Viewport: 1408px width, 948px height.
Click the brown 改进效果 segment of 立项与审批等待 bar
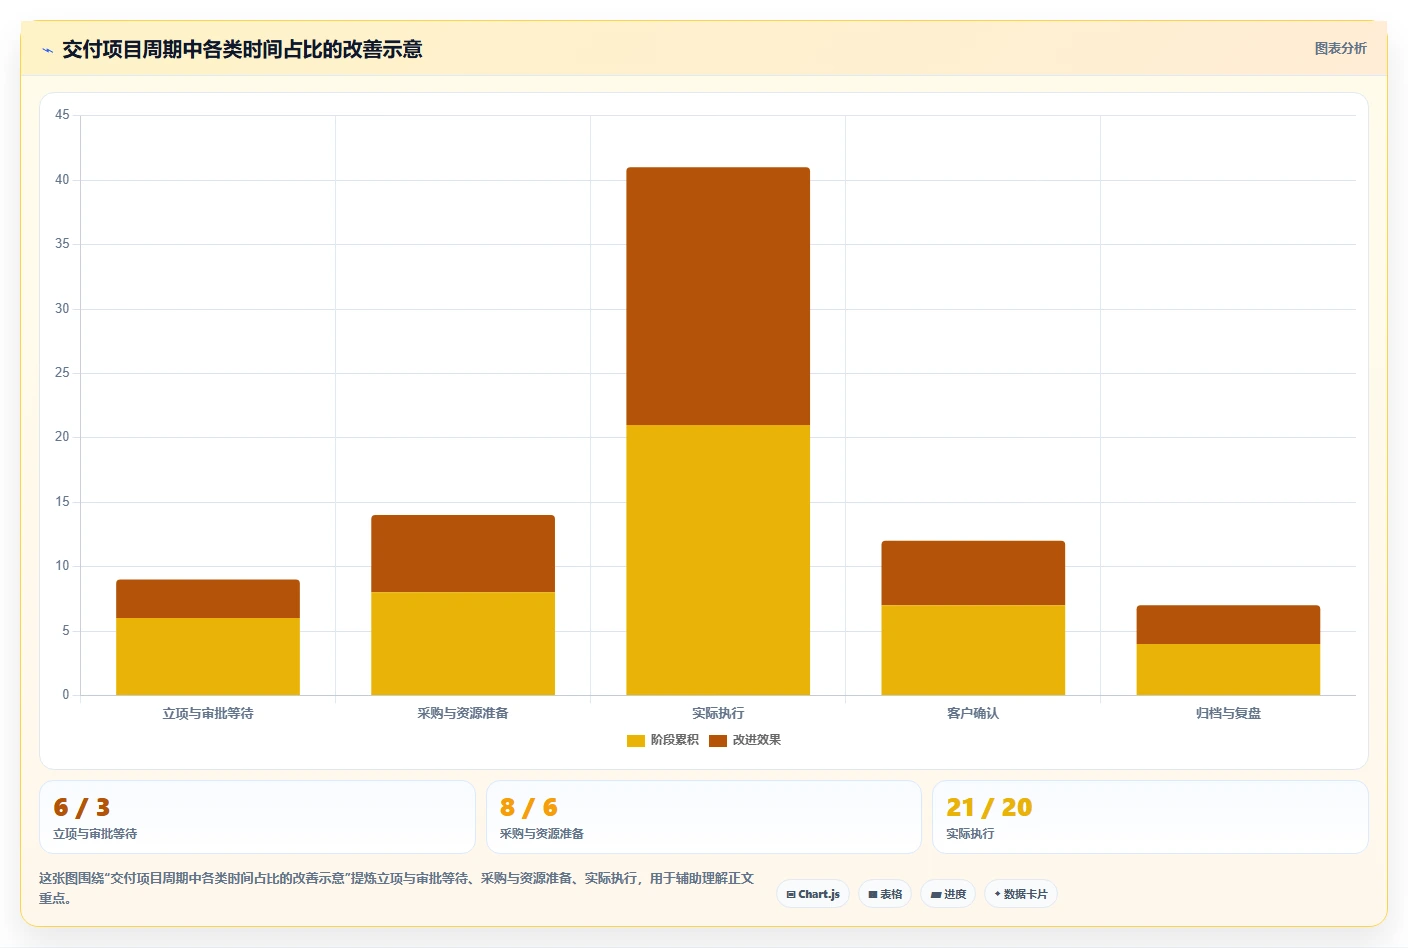point(208,599)
